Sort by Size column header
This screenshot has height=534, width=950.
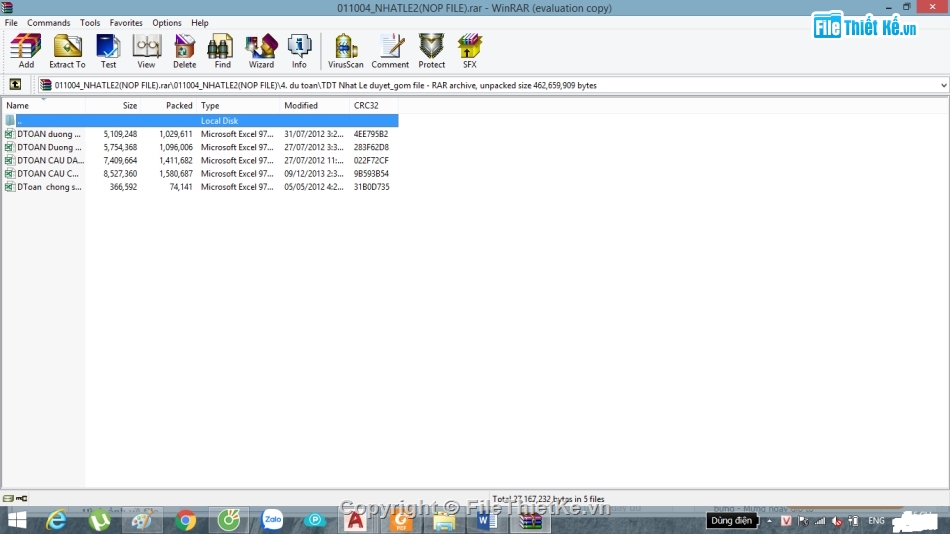[x=113, y=105]
